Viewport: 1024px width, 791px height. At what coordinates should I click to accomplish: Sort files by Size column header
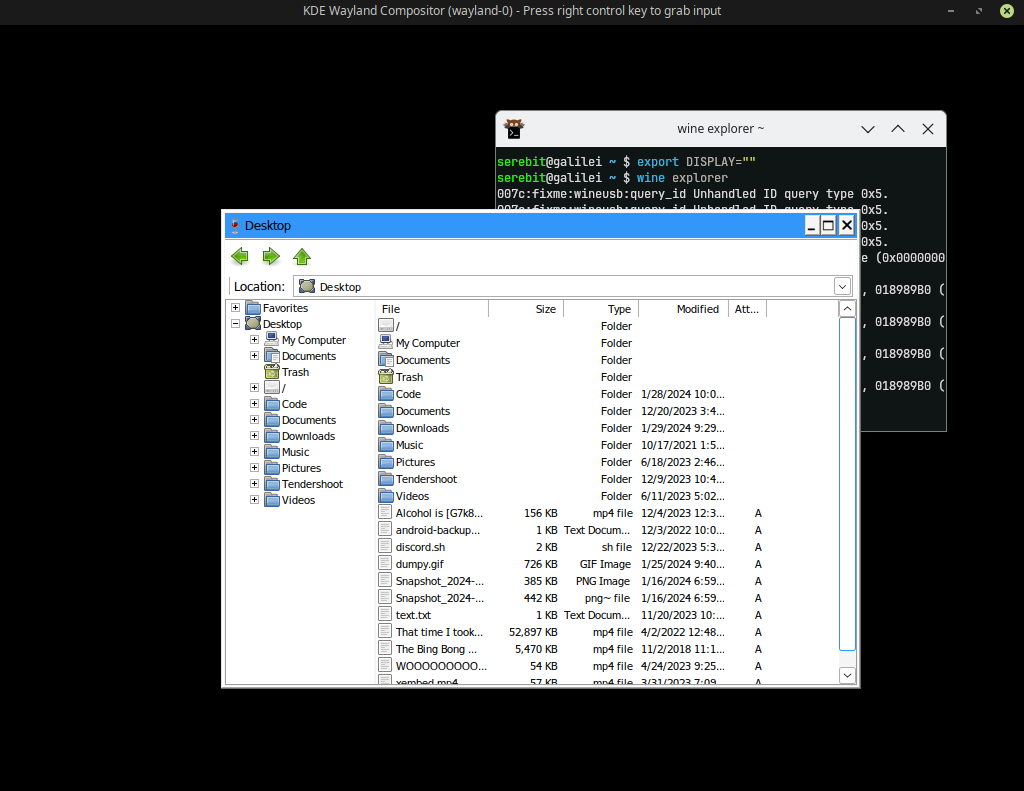(525, 309)
